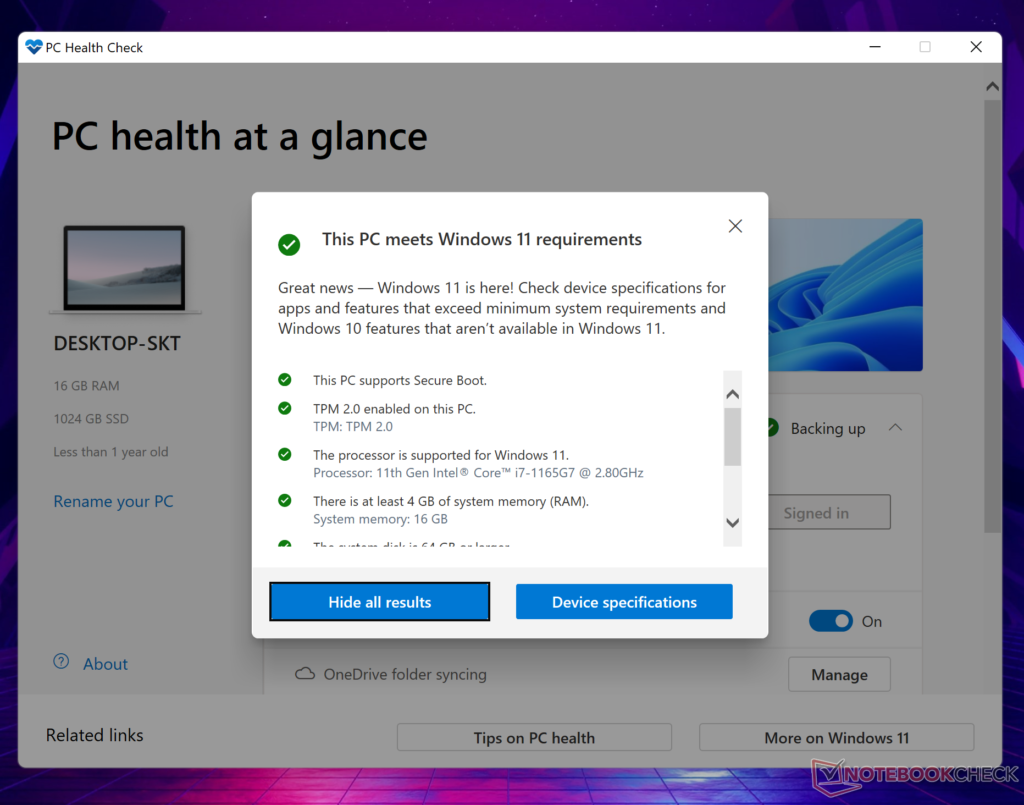Click Manage for OneDrive folder syncing
1024x805 pixels.
[839, 674]
